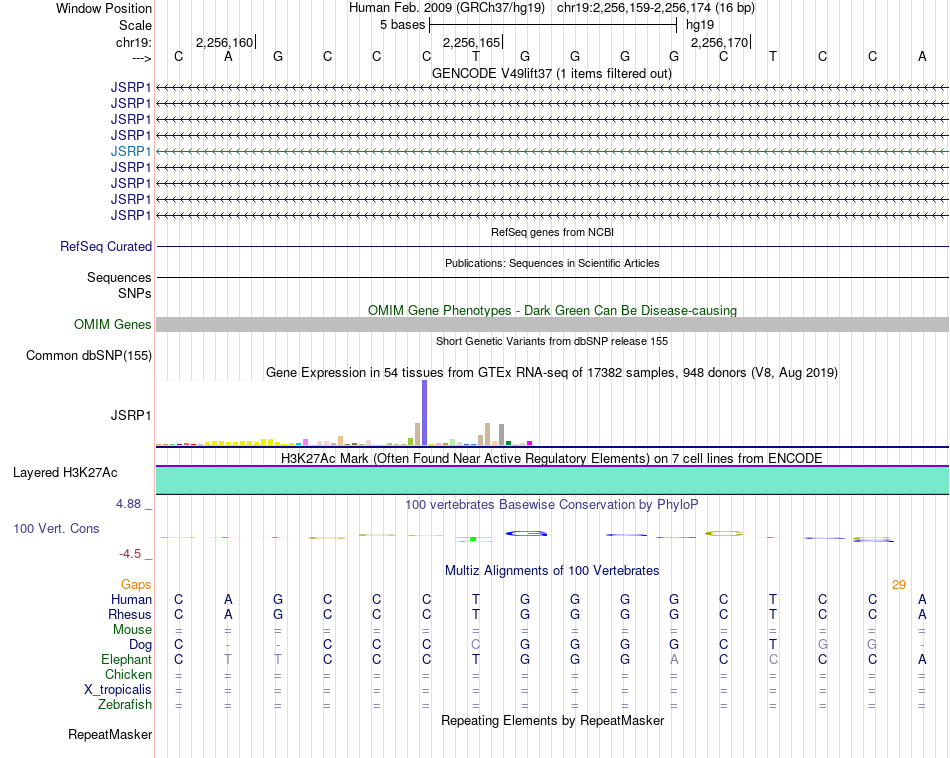Click the RepeatMasker track label

110,734
